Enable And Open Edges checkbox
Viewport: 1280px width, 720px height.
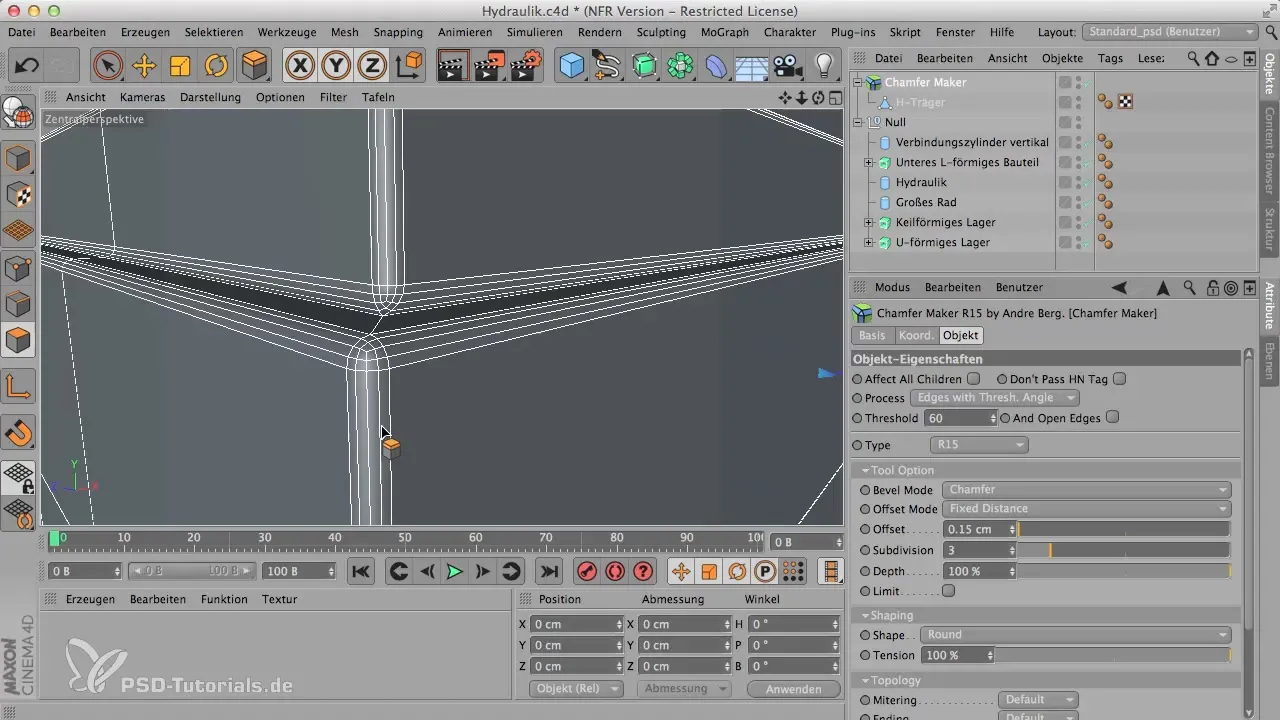click(x=1112, y=418)
